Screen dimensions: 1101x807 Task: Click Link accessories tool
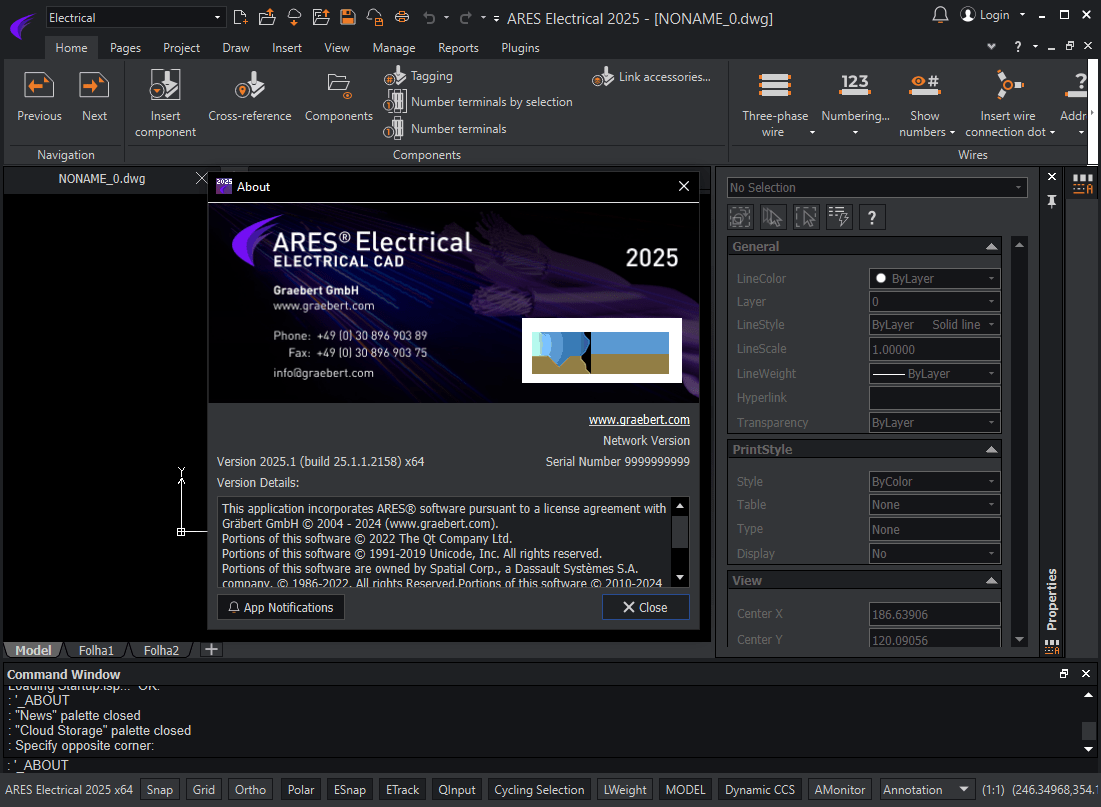coord(652,77)
